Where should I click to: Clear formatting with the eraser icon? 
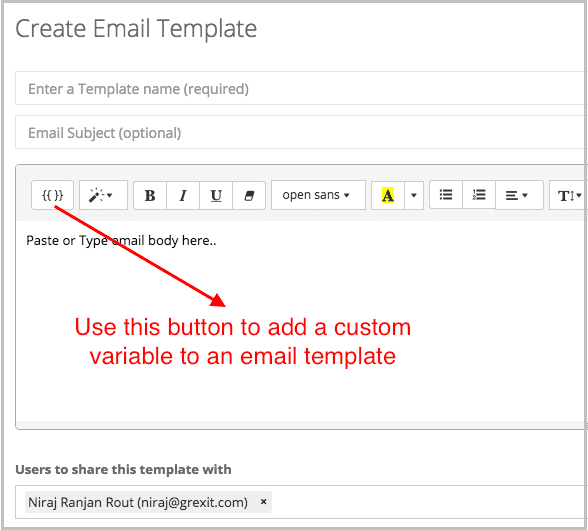click(x=249, y=195)
